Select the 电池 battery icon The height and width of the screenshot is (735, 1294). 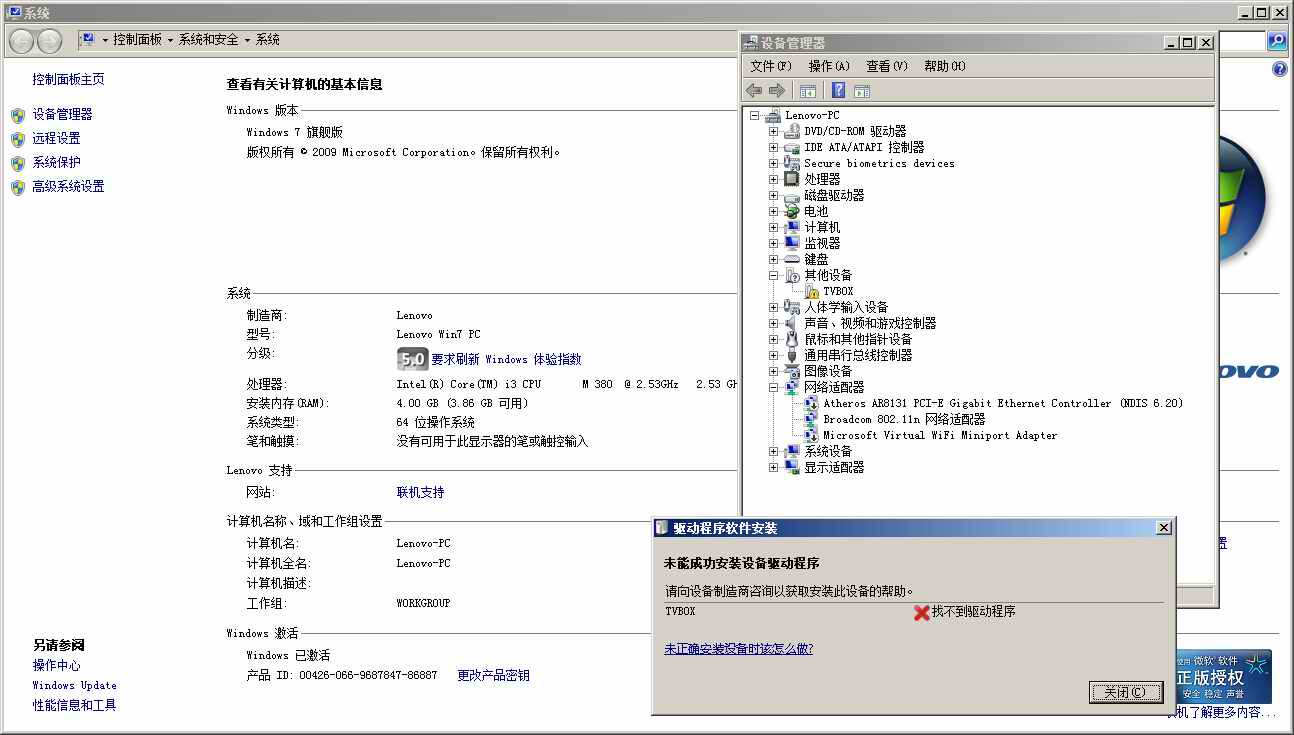click(x=792, y=211)
